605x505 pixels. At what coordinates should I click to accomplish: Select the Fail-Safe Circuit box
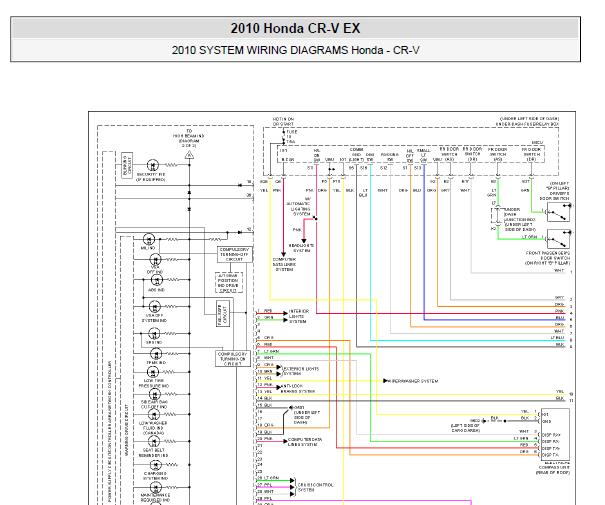pos(223,314)
